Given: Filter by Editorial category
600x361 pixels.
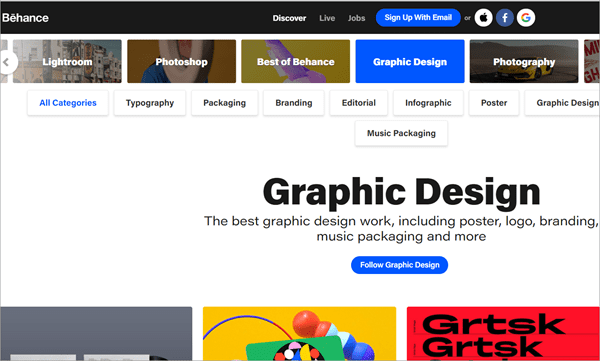Looking at the screenshot, I should click(x=359, y=103).
